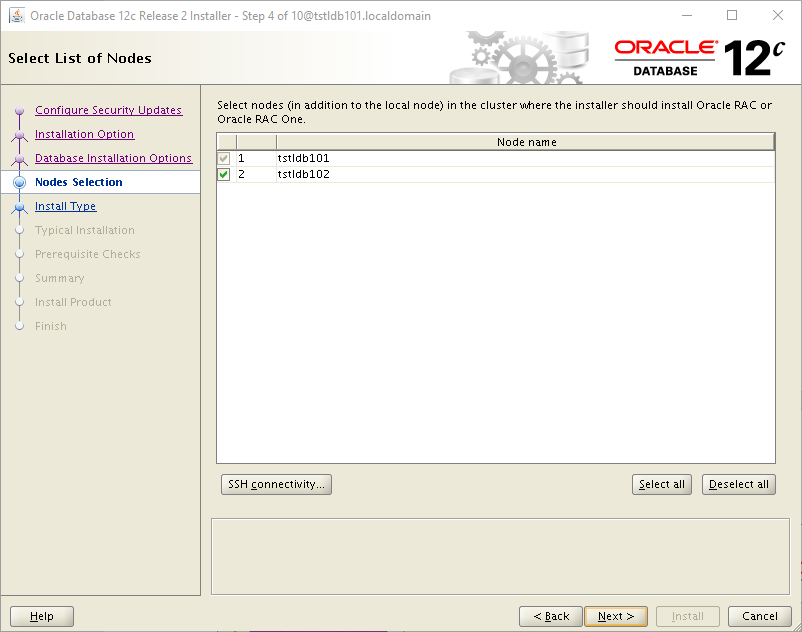This screenshot has width=802, height=632.
Task: Click row number 1 cell
Action: tap(256, 158)
